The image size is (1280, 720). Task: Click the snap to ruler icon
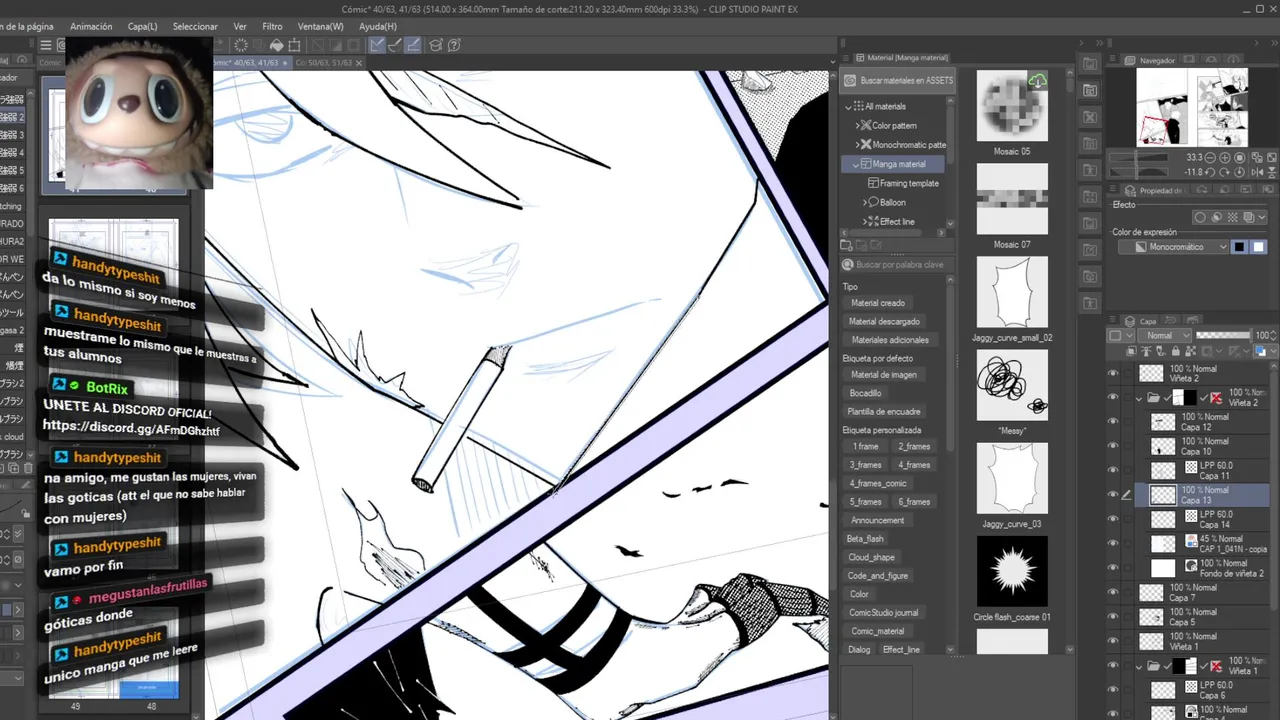click(377, 45)
